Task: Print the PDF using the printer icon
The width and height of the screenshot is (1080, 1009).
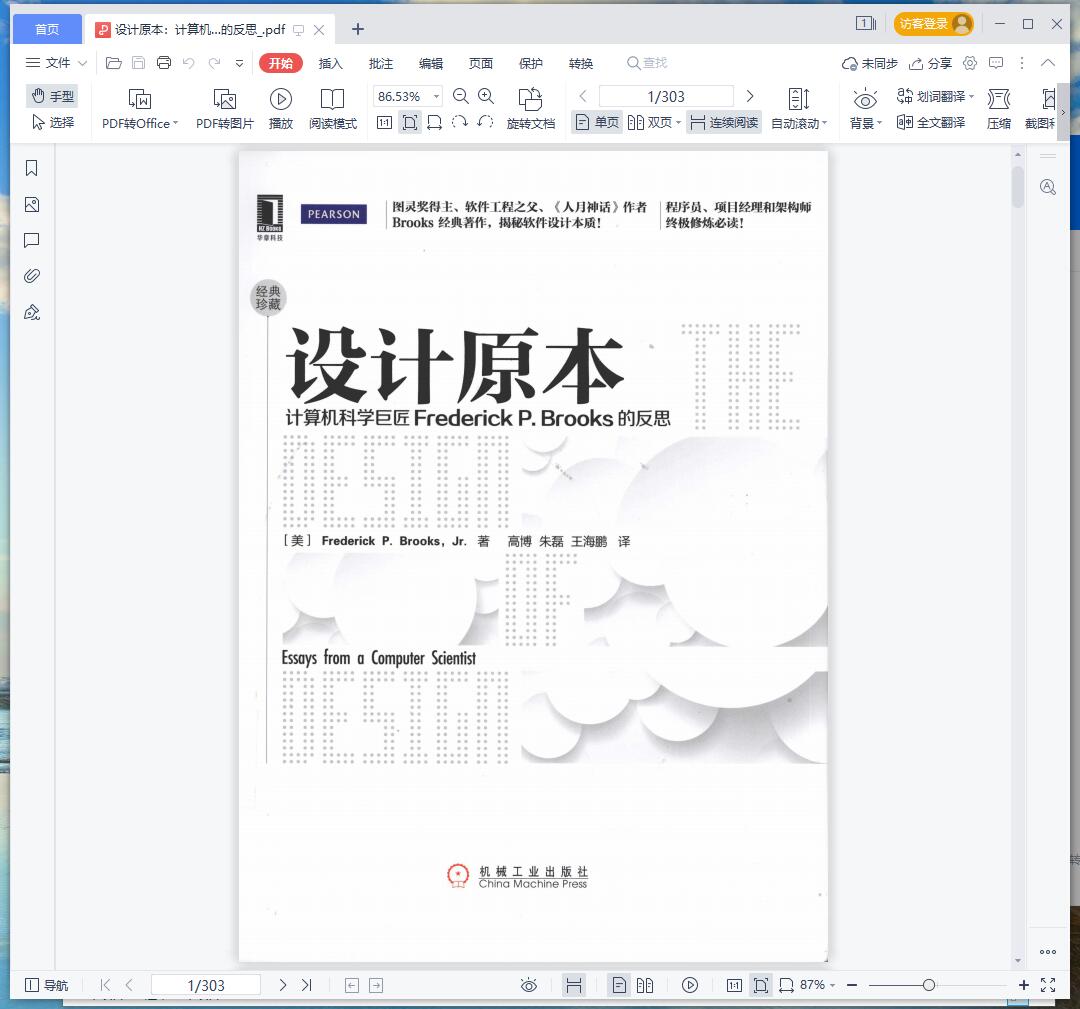Action: pyautogui.click(x=164, y=63)
